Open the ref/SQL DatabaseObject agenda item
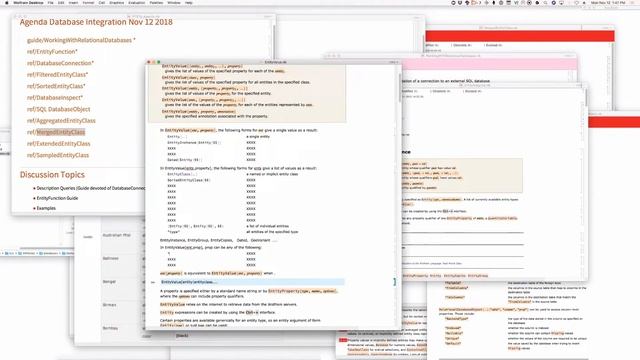Viewport: 640px width, 360px height. click(x=58, y=109)
